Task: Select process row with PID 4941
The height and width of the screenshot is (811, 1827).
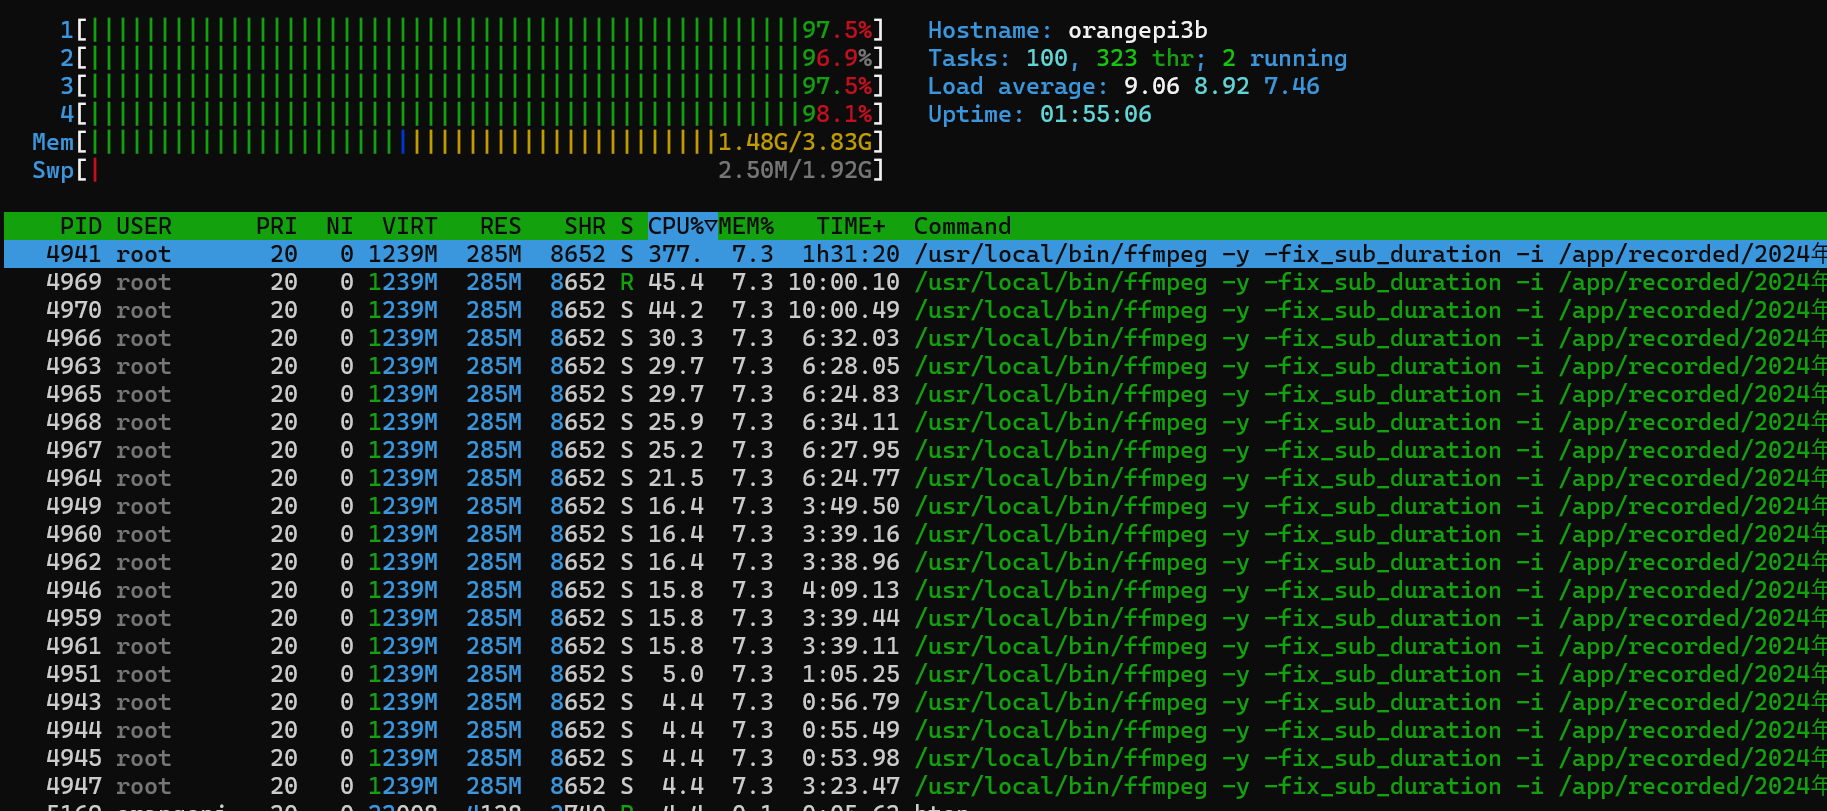Action: [915, 254]
